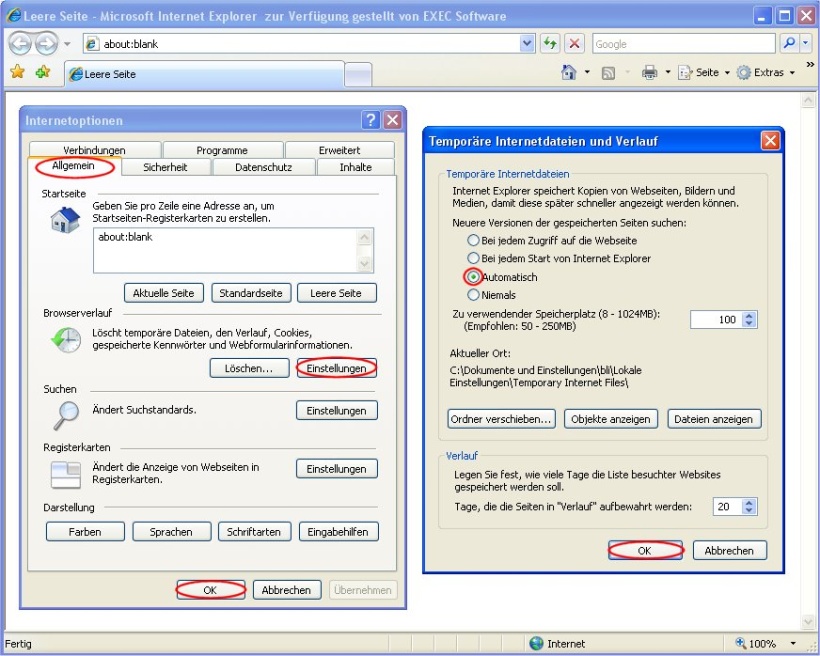This screenshot has height=656, width=820.
Task: Increase Speicherplatz spinner up arrow
Action: coord(749,315)
